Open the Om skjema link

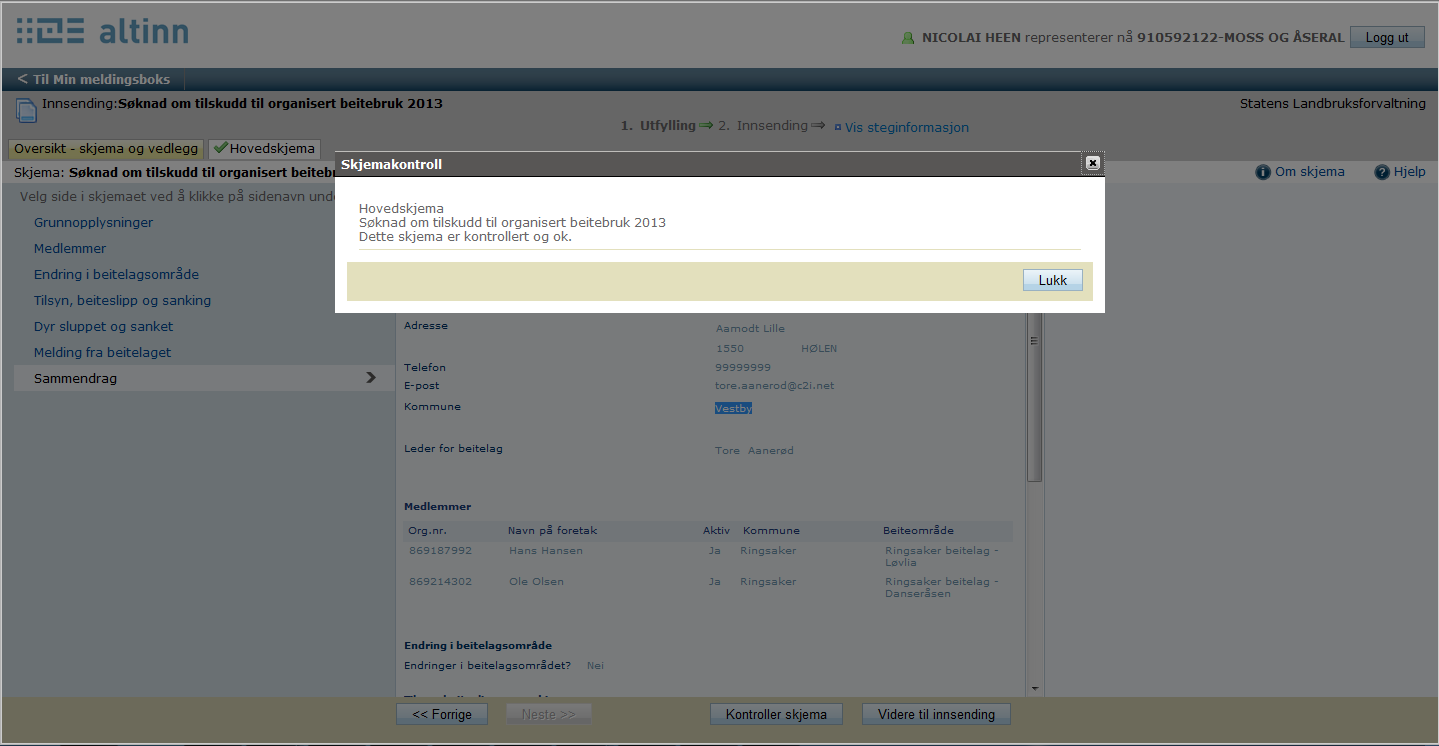click(x=1309, y=172)
